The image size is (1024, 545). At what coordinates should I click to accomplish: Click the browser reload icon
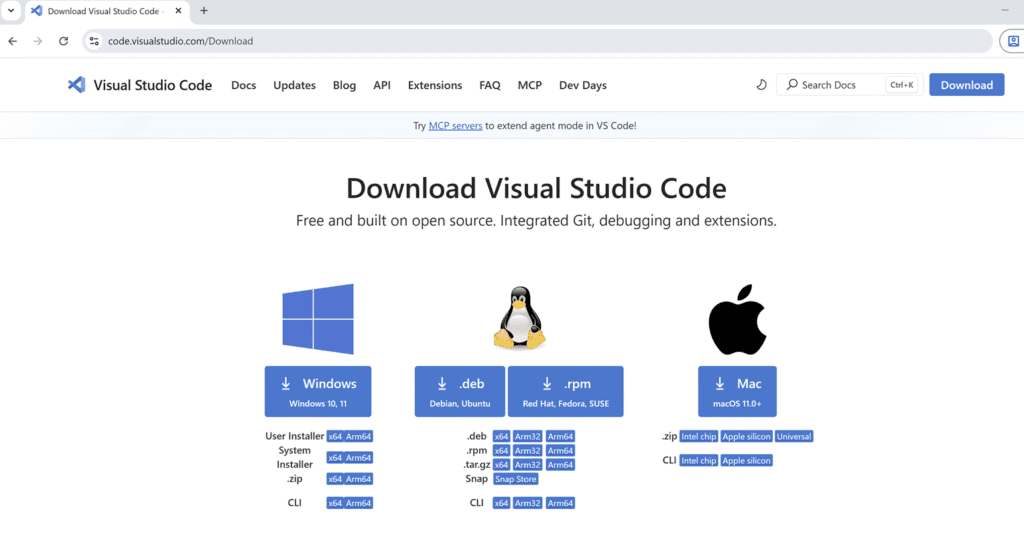63,41
